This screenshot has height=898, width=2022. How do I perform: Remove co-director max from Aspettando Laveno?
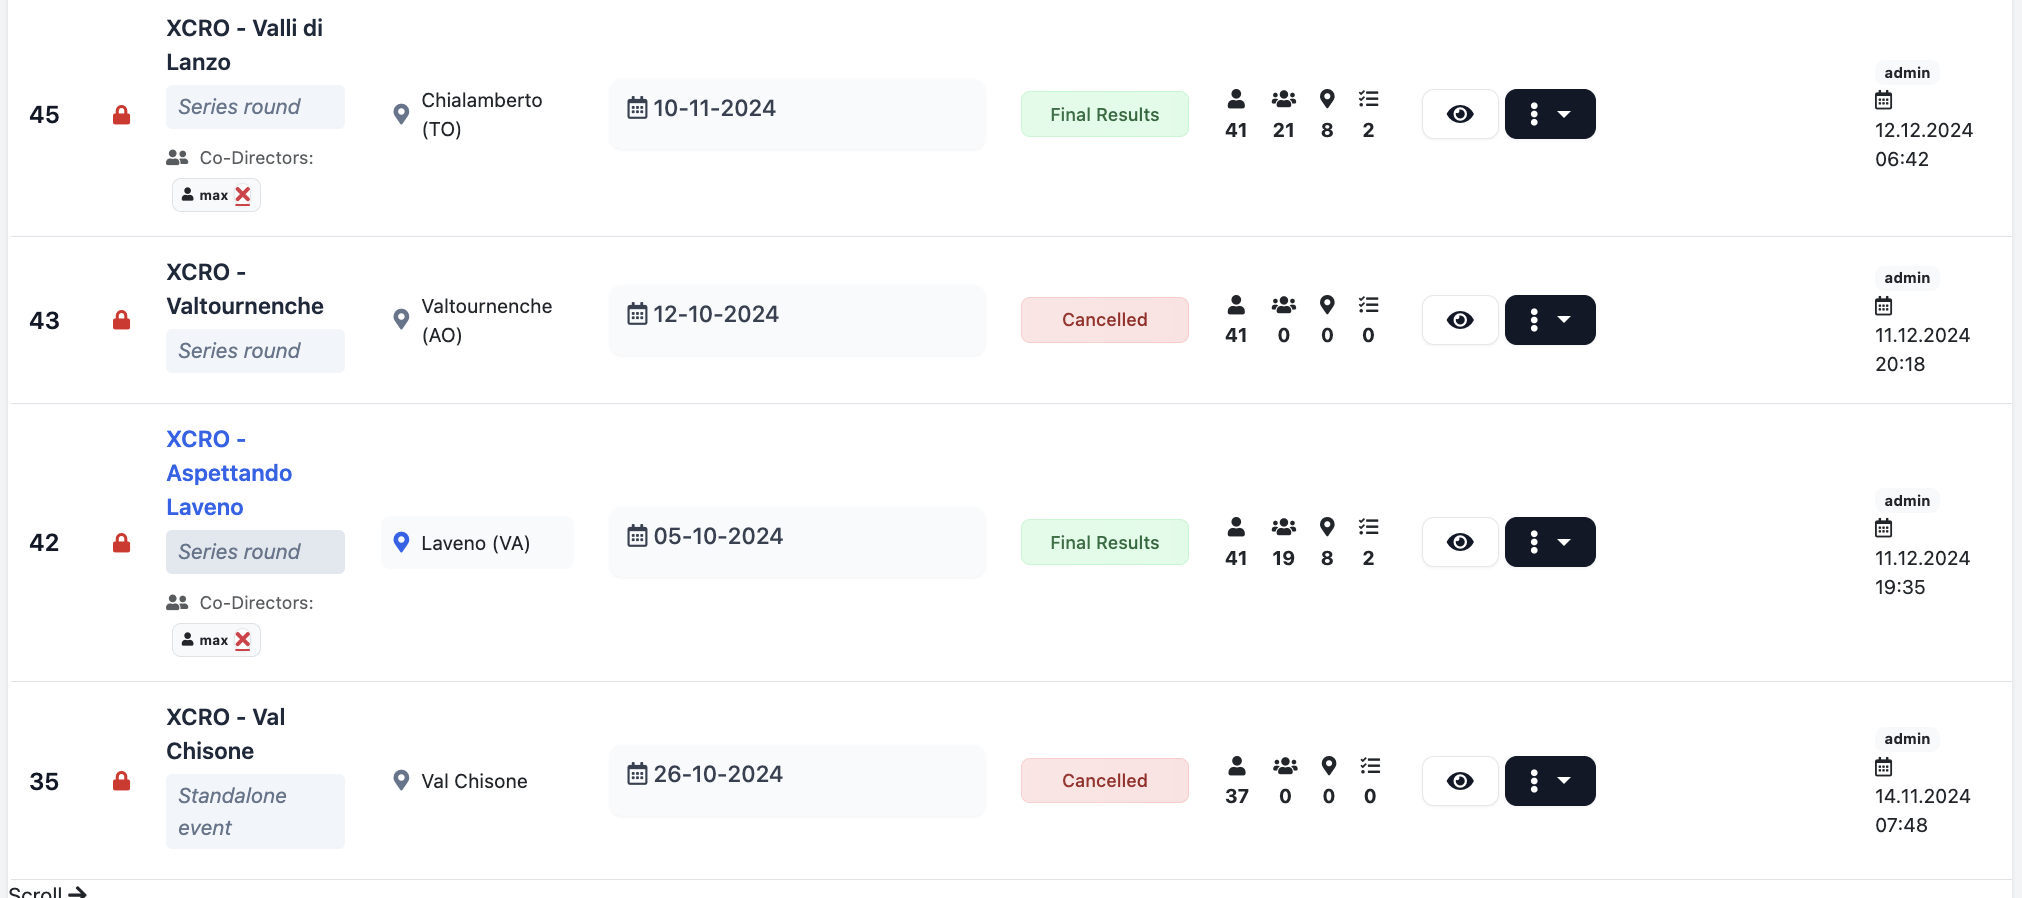tap(243, 640)
